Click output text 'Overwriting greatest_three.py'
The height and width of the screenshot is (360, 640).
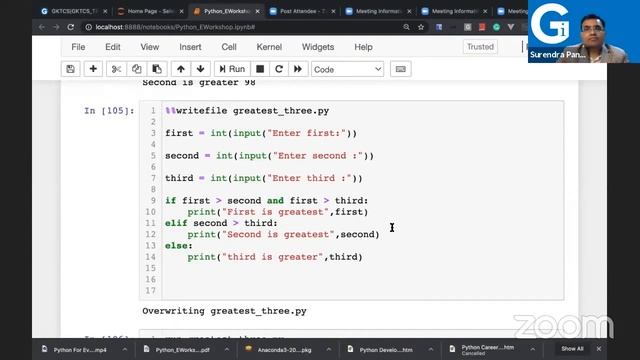click(x=224, y=311)
